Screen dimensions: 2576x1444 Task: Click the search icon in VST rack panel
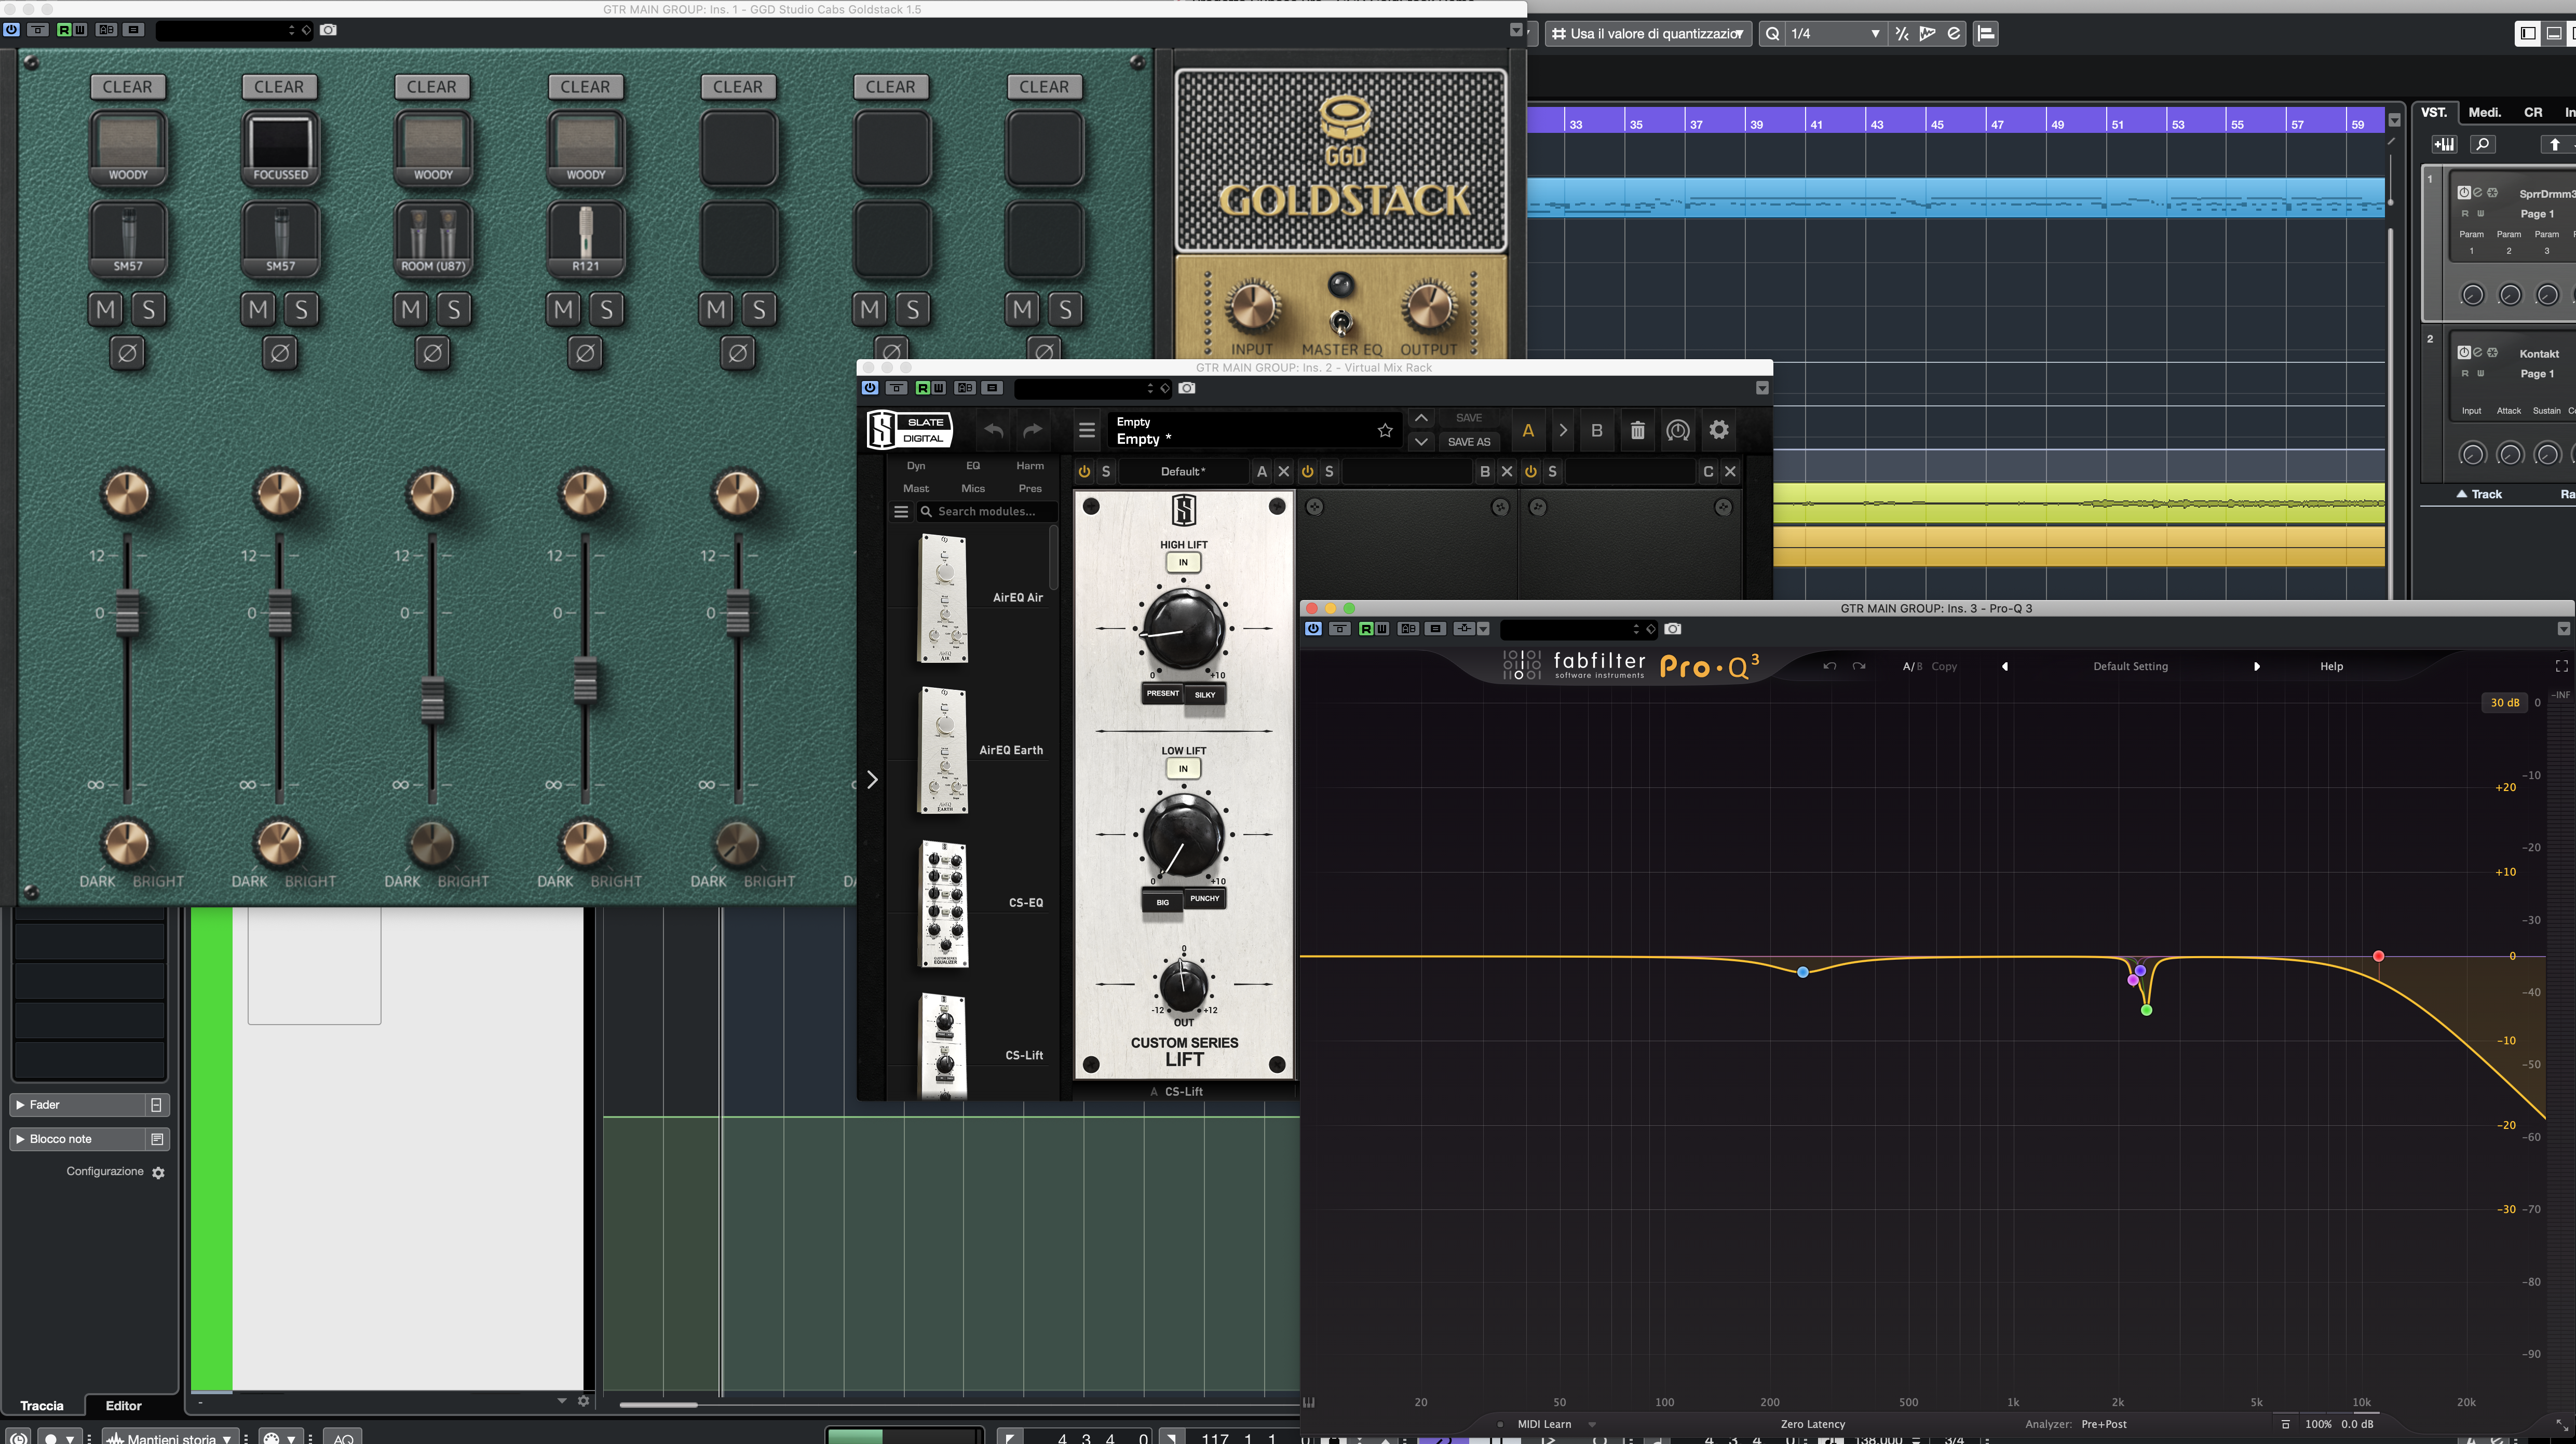[x=2482, y=144]
